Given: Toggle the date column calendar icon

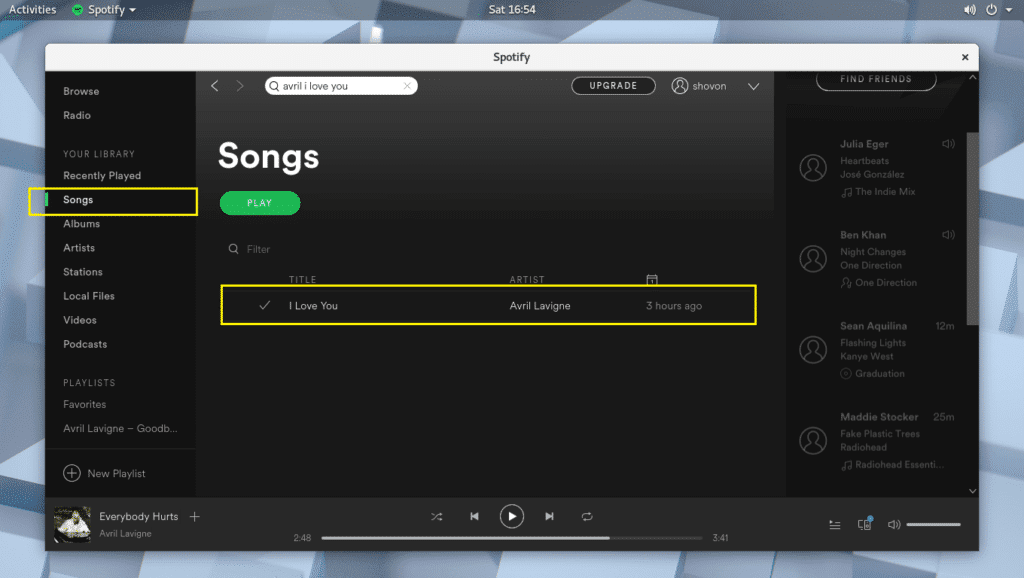Looking at the screenshot, I should tap(652, 279).
